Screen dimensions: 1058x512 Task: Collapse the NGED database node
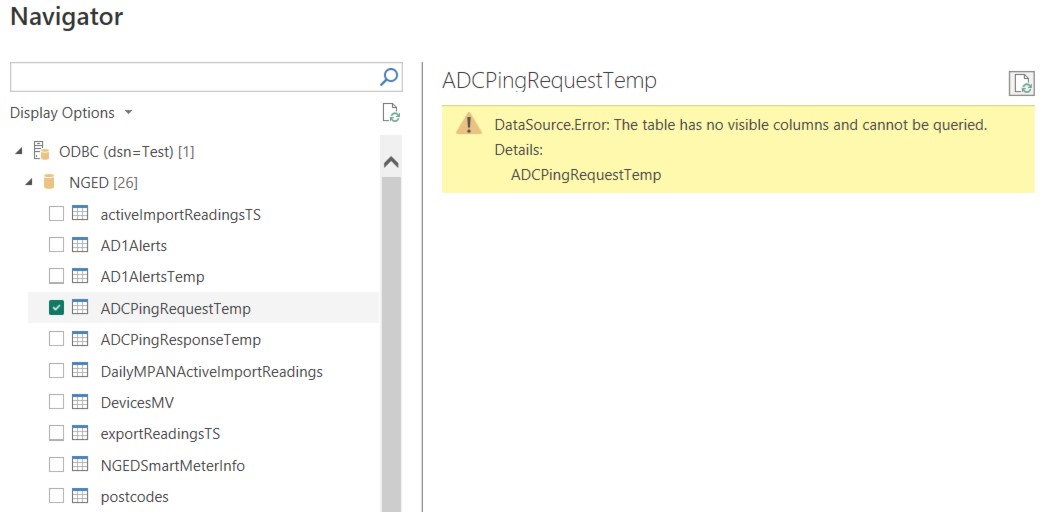click(29, 183)
